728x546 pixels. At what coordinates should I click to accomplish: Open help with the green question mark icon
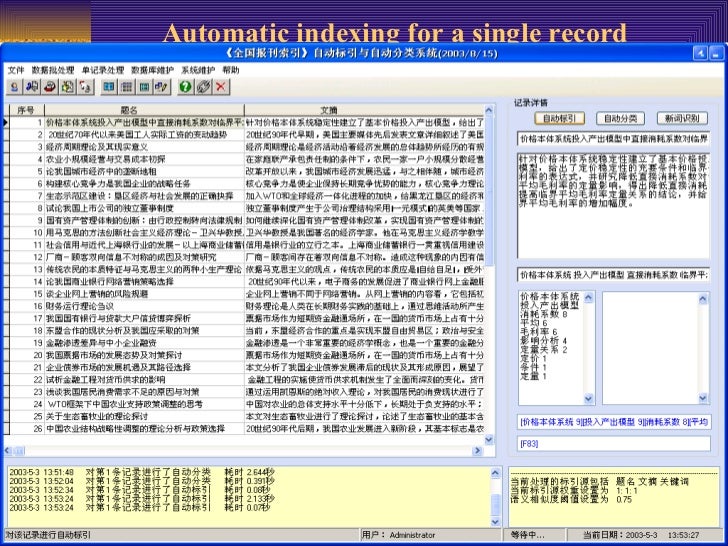pyautogui.click(x=186, y=87)
